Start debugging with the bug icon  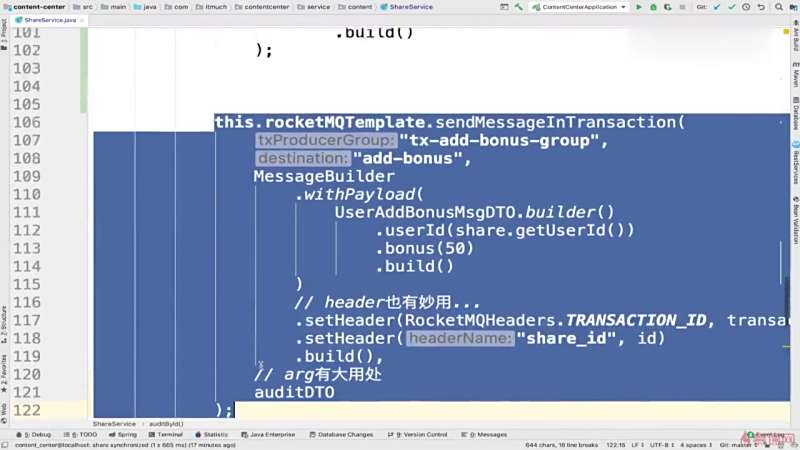point(653,7)
